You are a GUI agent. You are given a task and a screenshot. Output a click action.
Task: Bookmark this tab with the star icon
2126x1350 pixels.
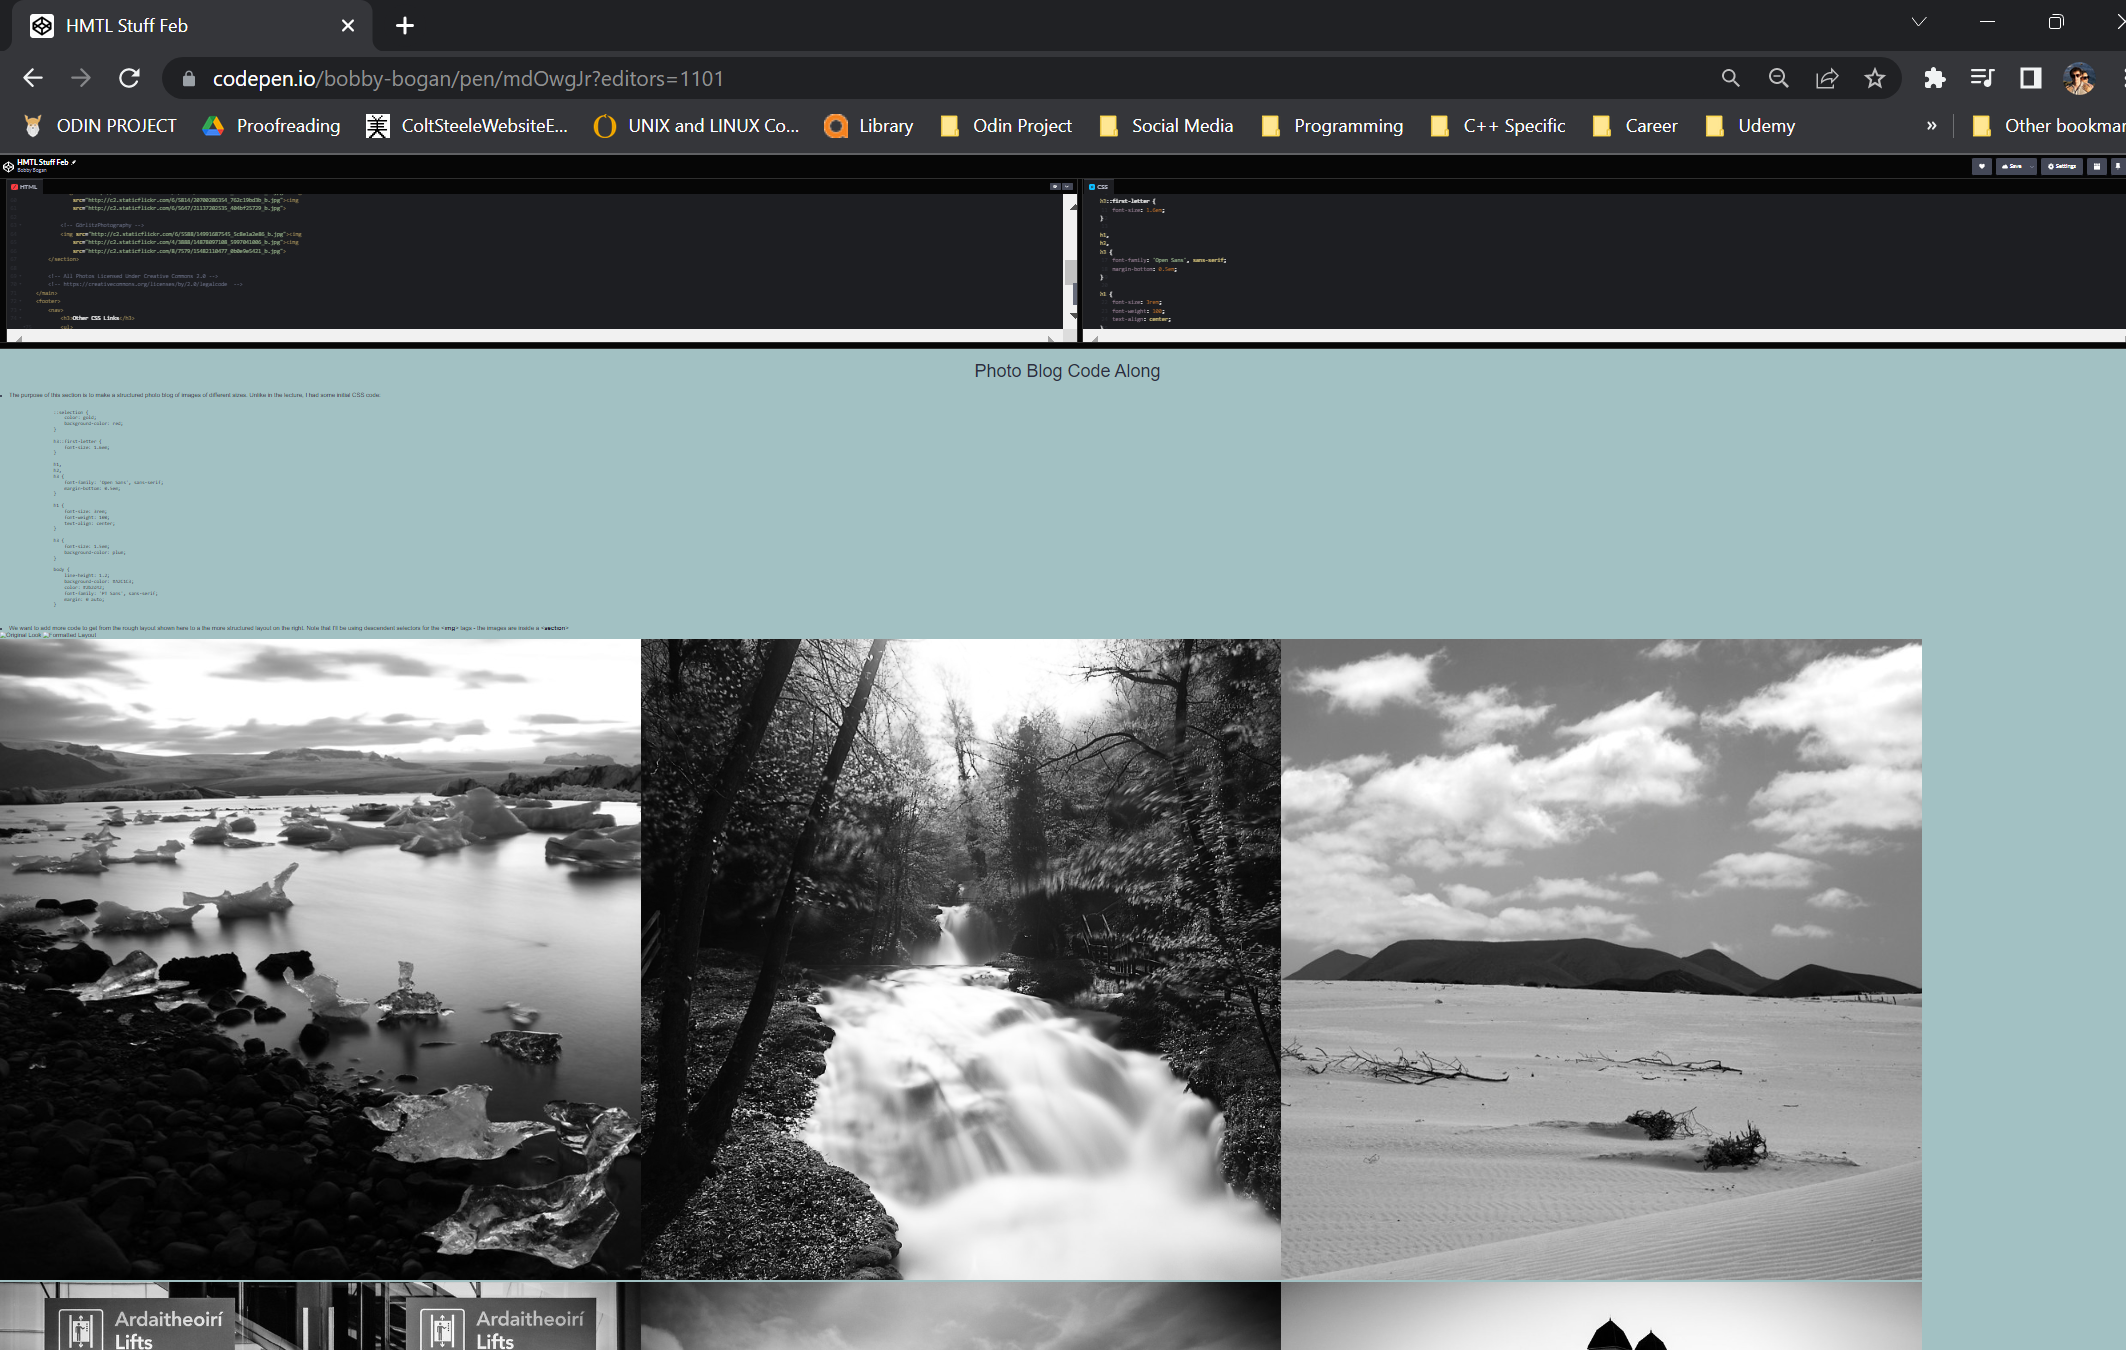tap(1875, 78)
